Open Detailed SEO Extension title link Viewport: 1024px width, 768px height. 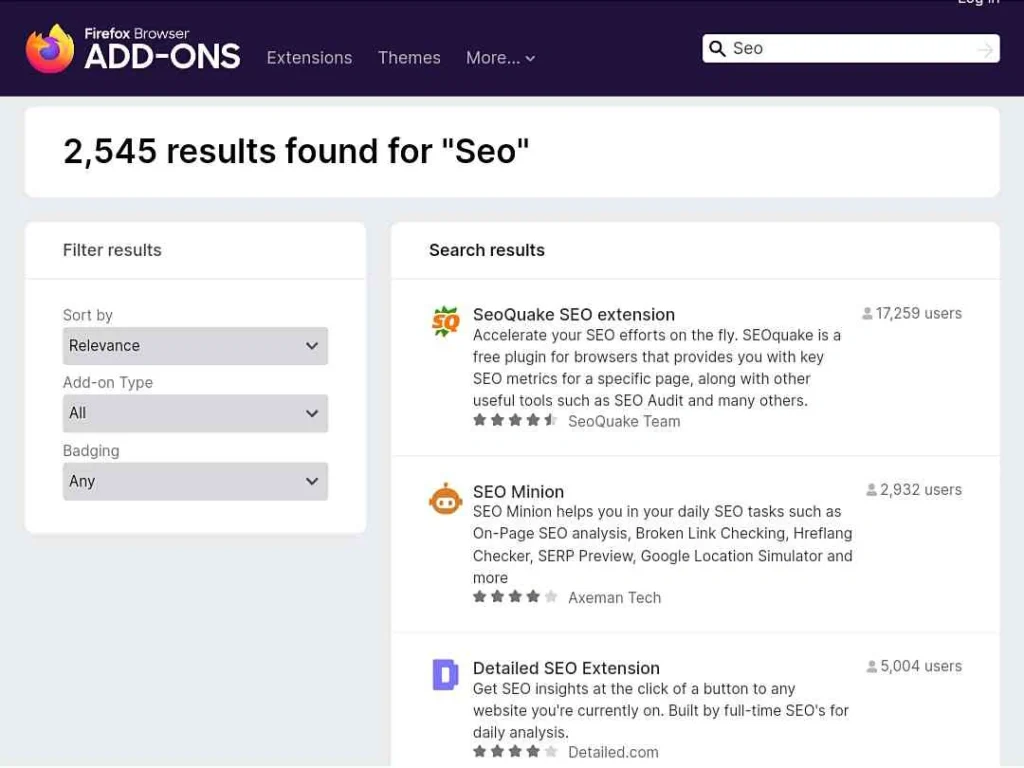[566, 669]
